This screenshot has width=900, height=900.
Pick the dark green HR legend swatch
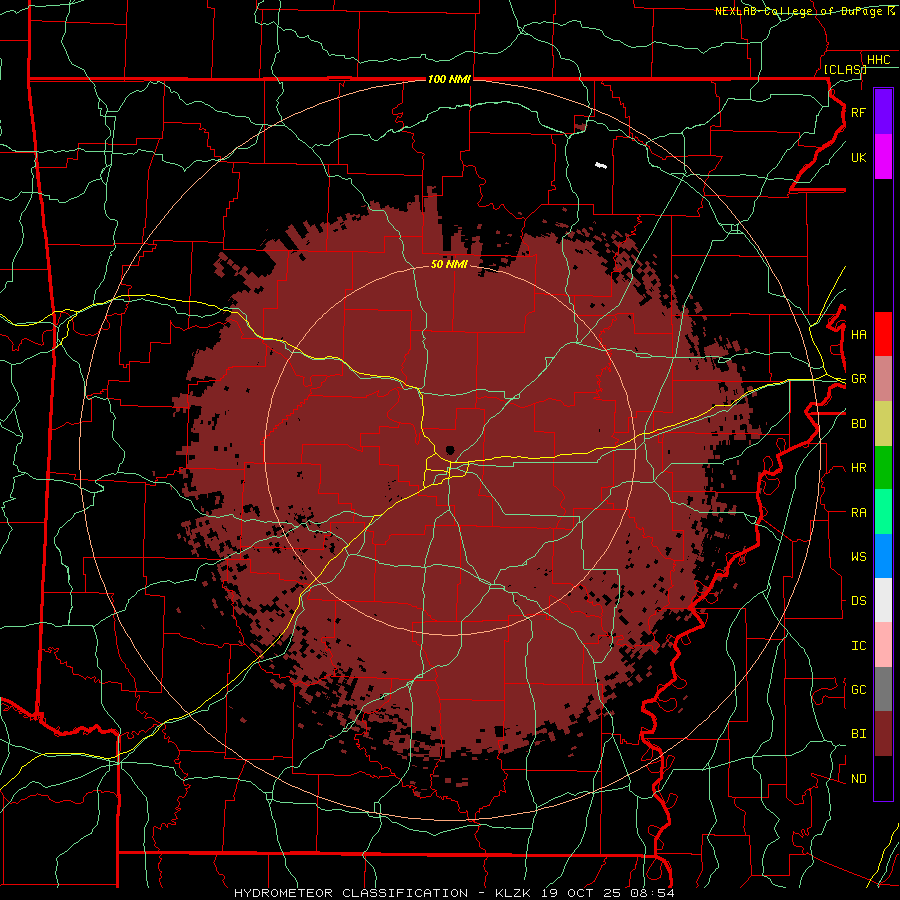(883, 467)
